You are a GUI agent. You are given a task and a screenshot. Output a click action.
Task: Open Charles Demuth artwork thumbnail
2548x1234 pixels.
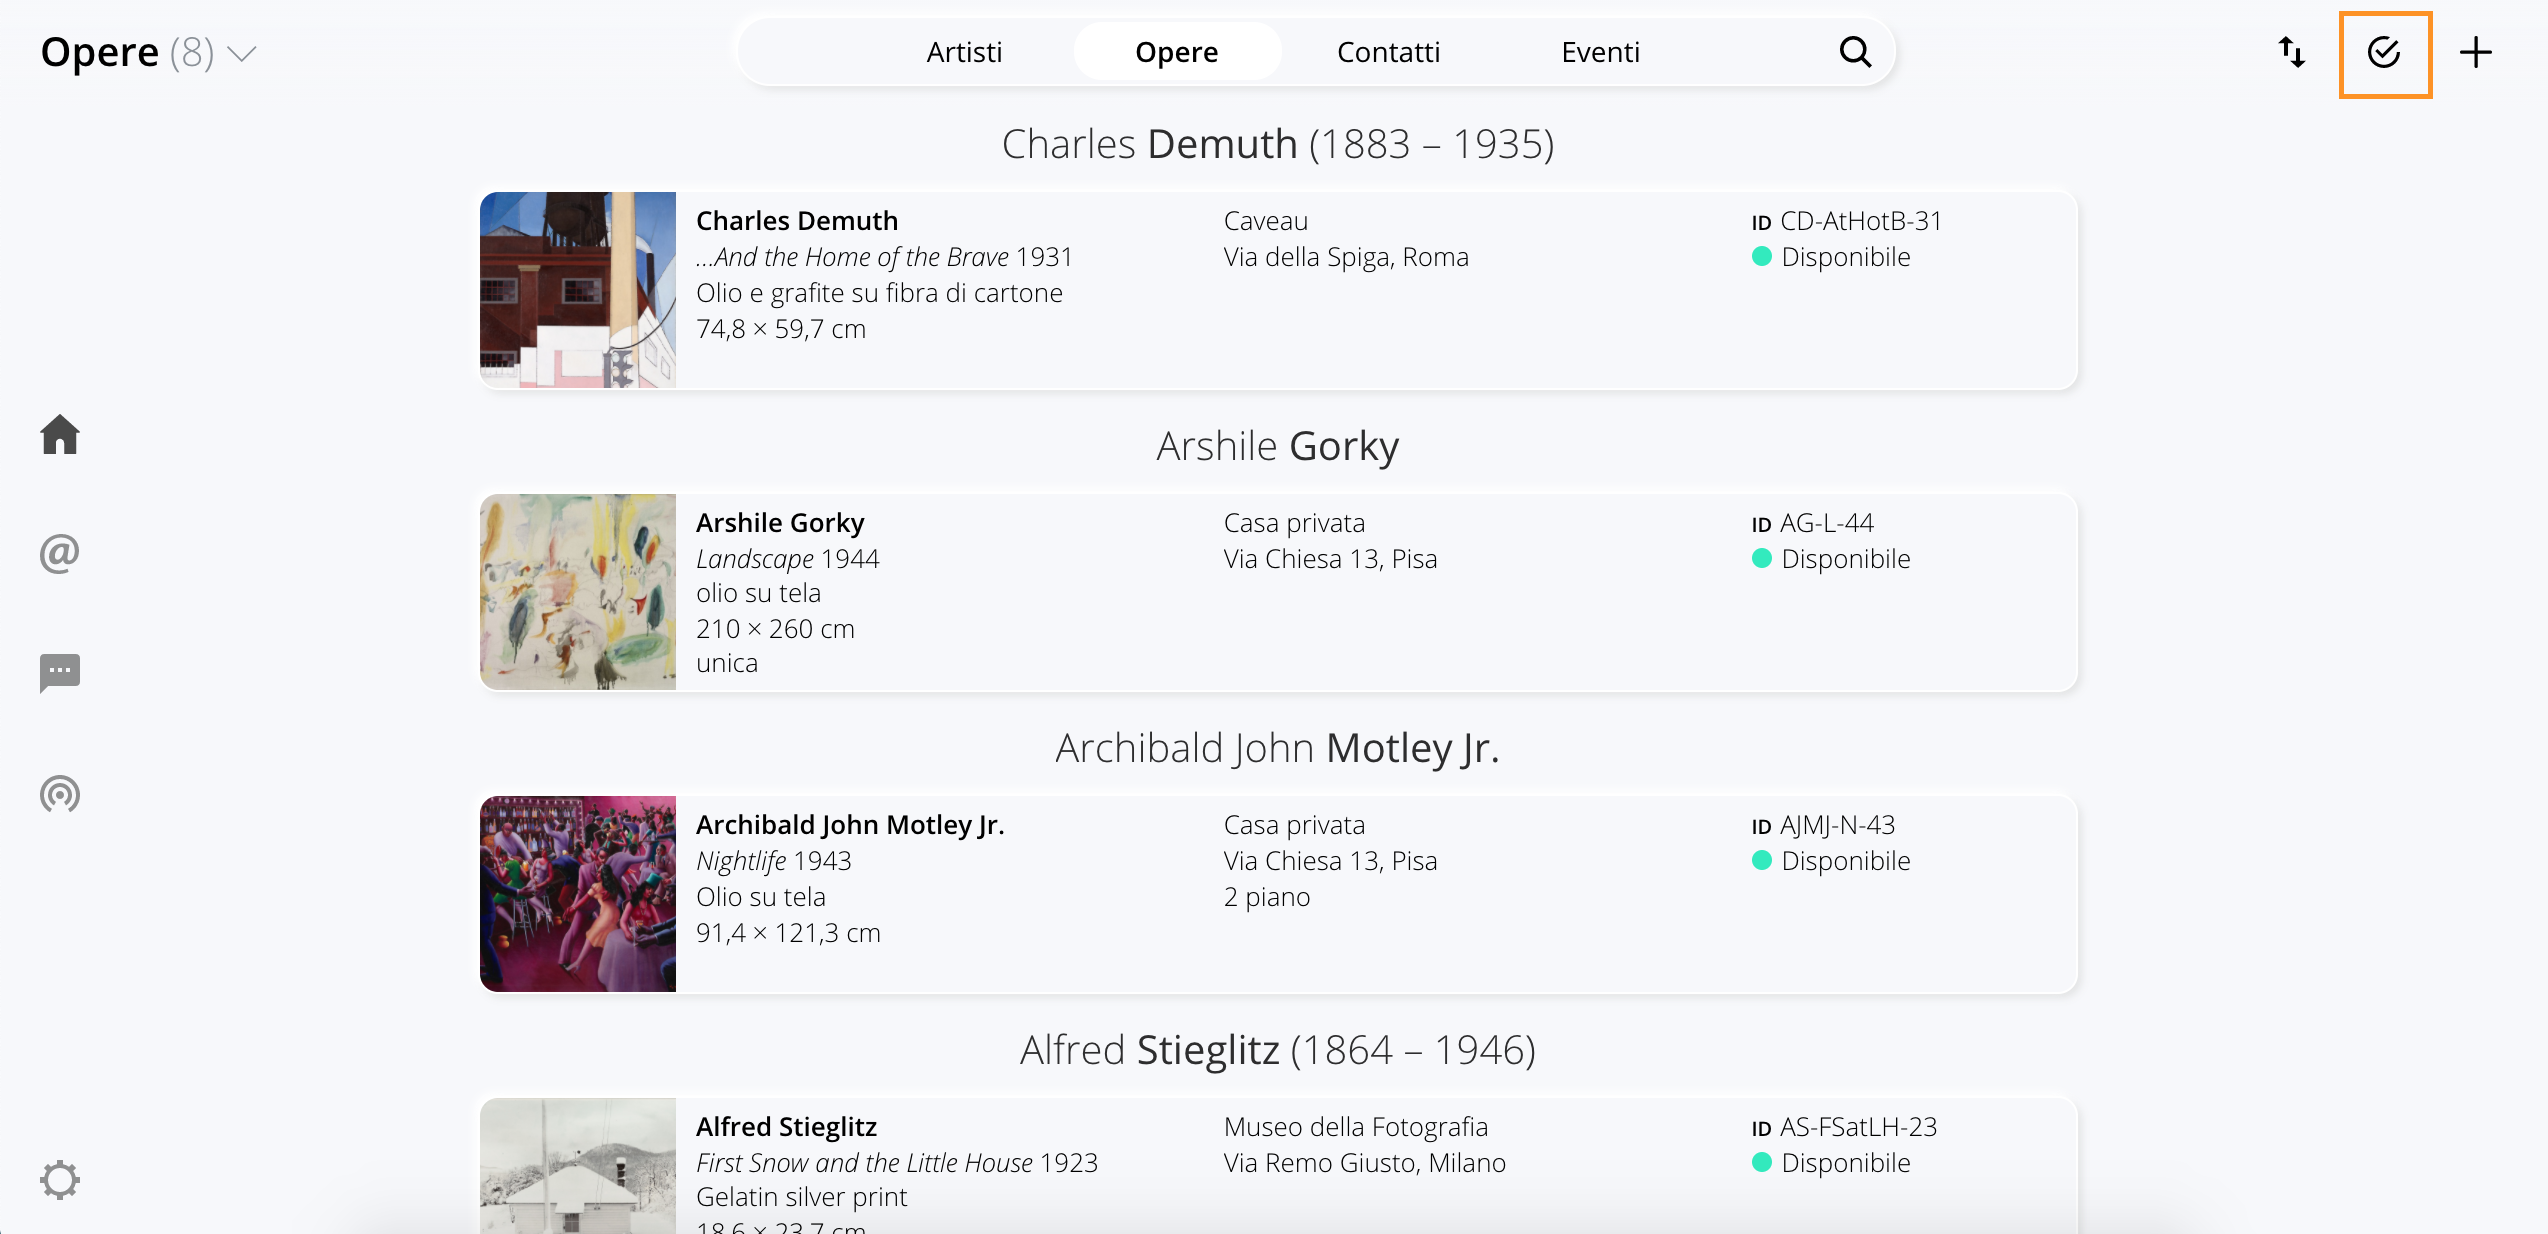pos(578,290)
